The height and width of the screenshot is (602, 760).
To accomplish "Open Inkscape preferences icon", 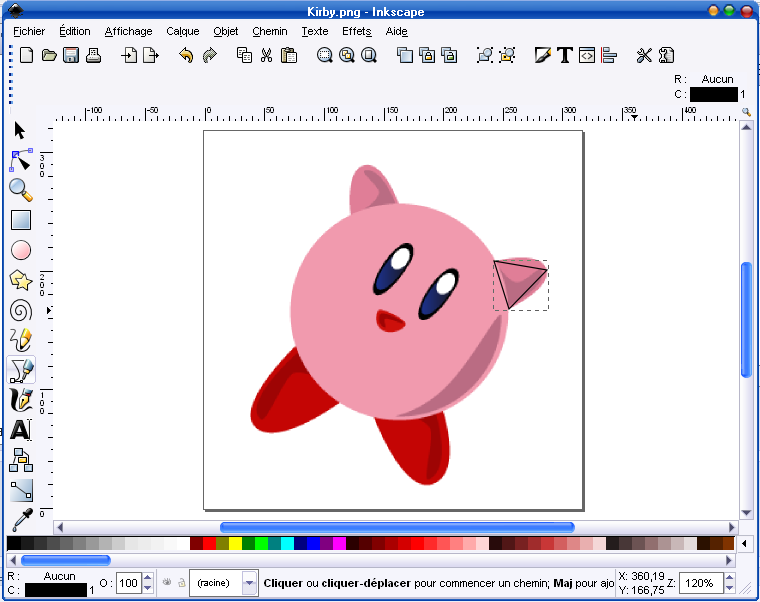I will click(644, 55).
